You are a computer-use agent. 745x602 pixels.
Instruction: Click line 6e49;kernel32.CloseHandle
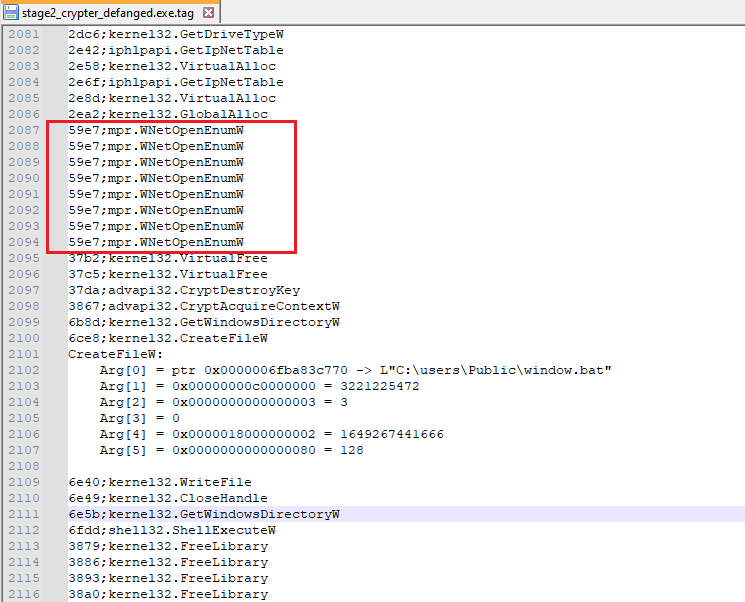(168, 498)
